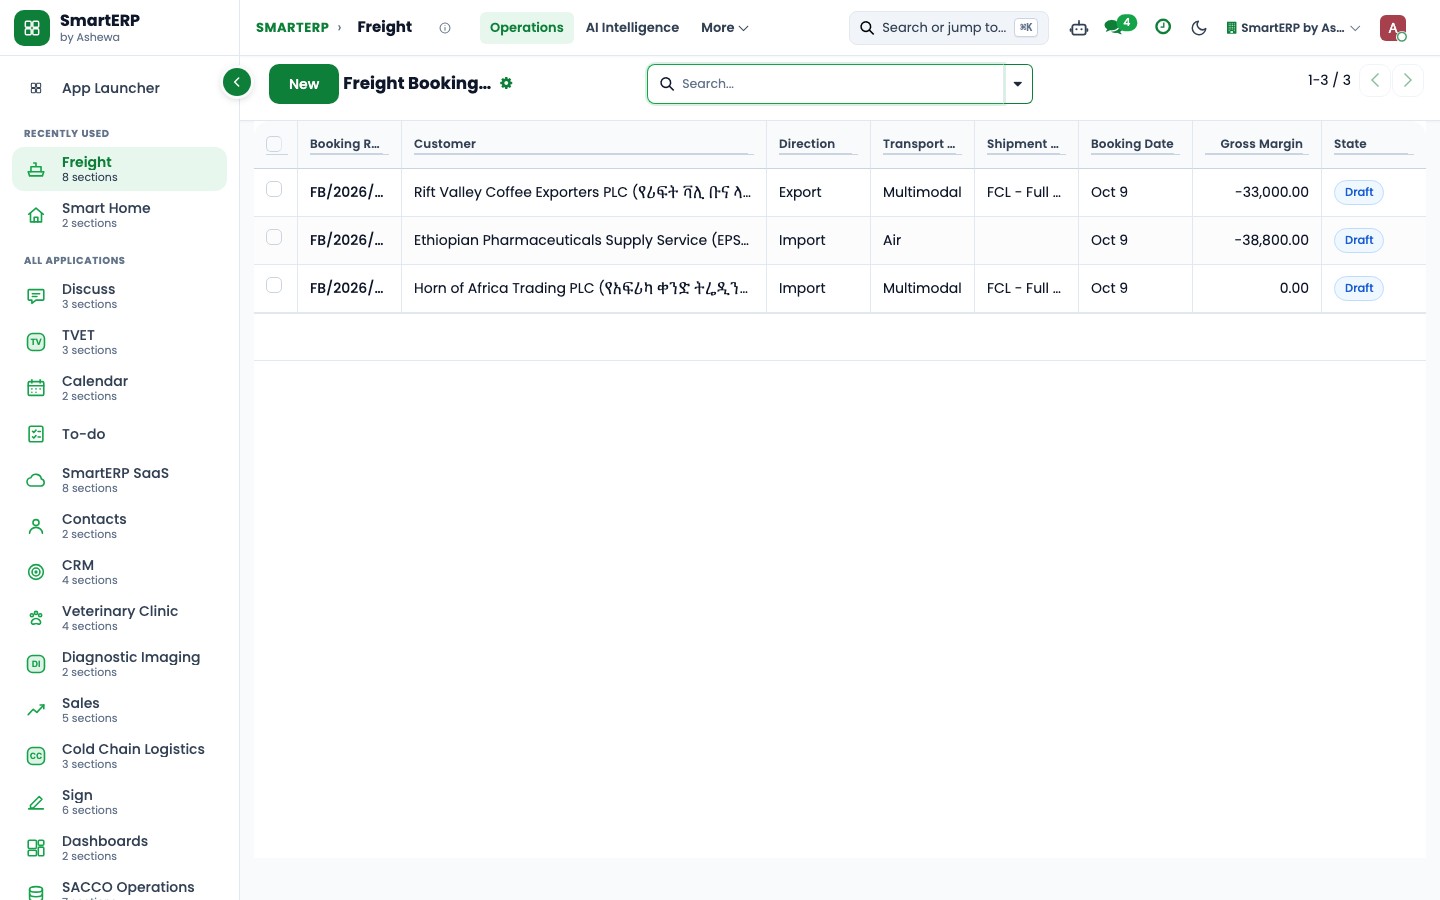The height and width of the screenshot is (900, 1440).
Task: Open the user avatar menu
Action: [x=1393, y=28]
